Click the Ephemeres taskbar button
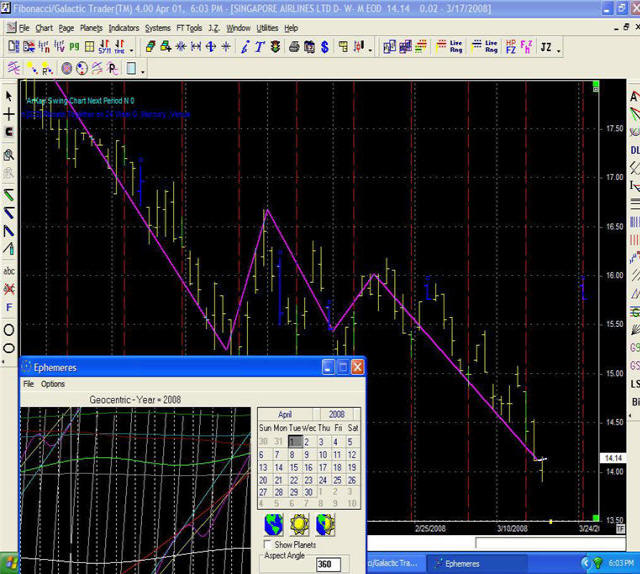The height and width of the screenshot is (574, 640). [x=476, y=564]
